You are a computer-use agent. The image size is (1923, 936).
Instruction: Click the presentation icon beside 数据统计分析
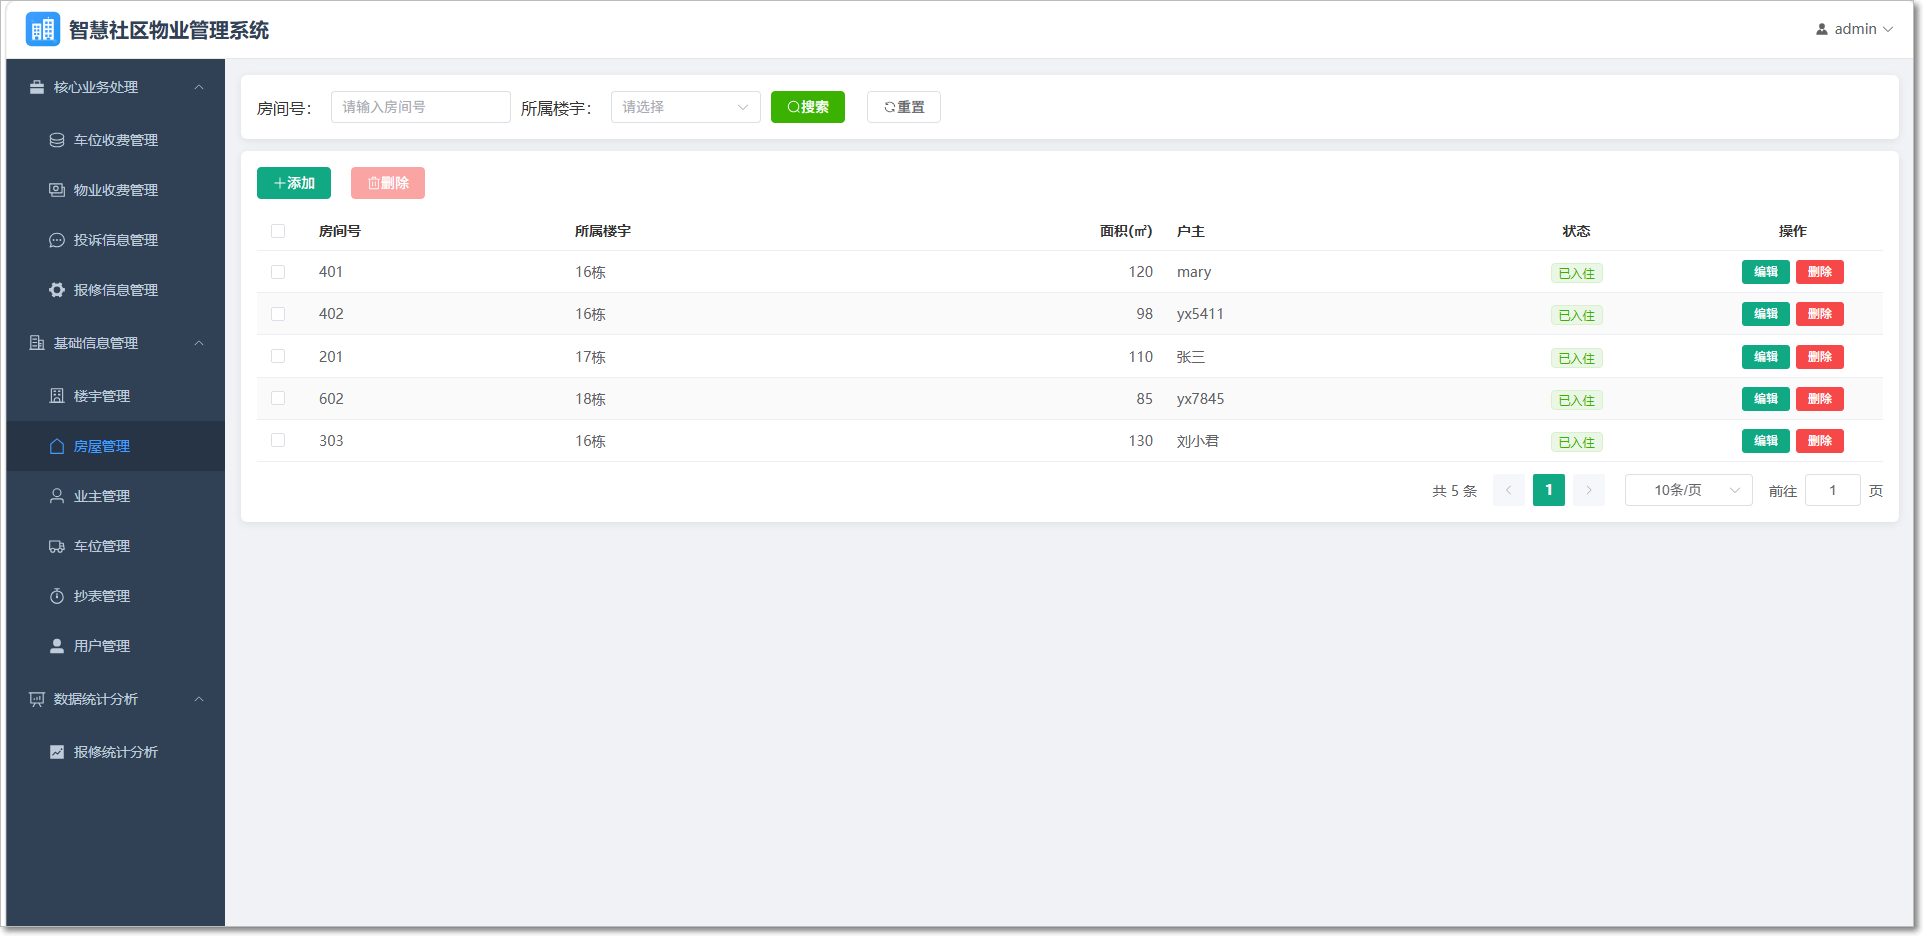[x=37, y=699]
